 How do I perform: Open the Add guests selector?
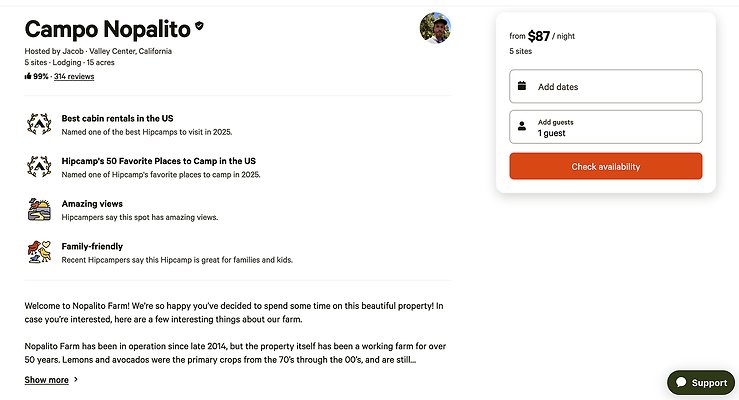point(605,127)
